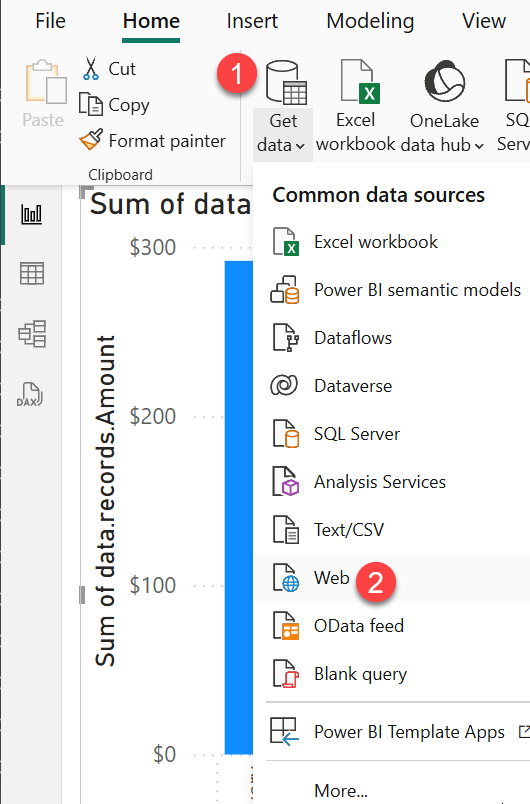The image size is (530, 804).
Task: Click the Sum of data.records.Amount axis title
Action: tap(105, 500)
